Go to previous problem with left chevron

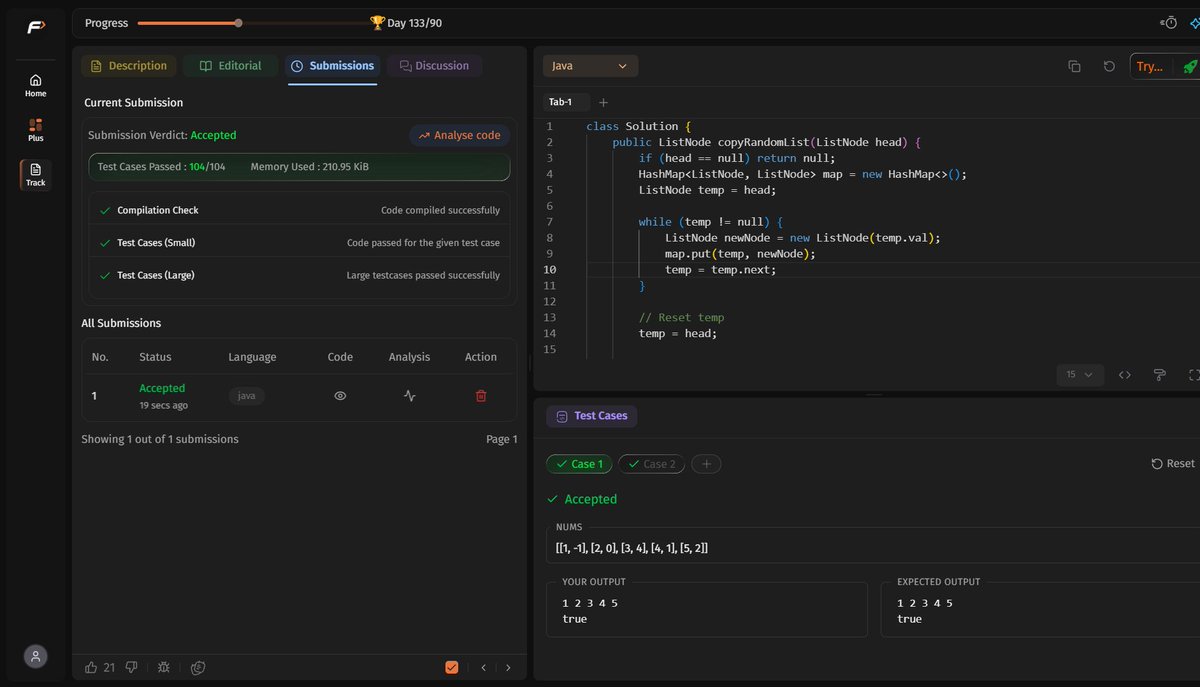(x=483, y=667)
